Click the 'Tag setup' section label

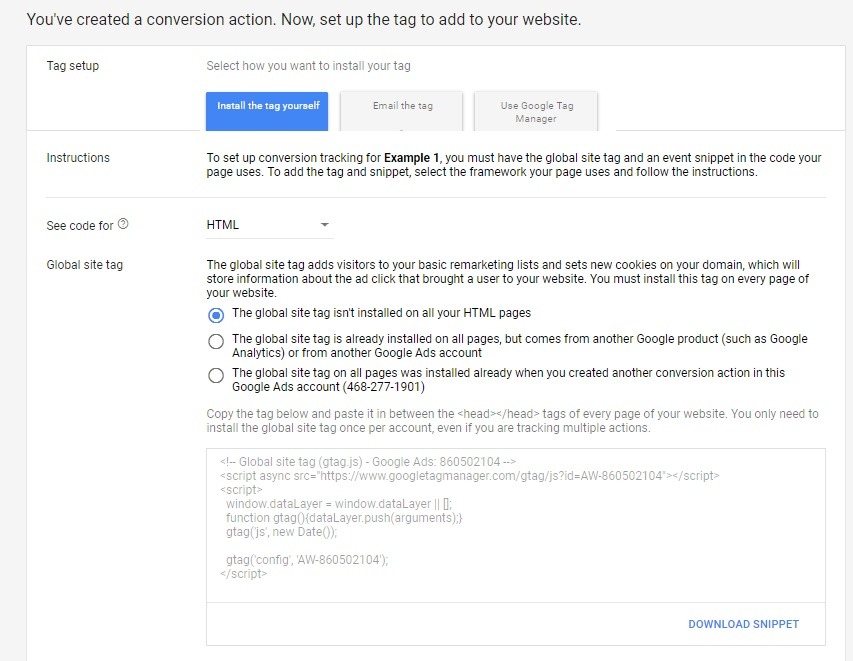(73, 66)
